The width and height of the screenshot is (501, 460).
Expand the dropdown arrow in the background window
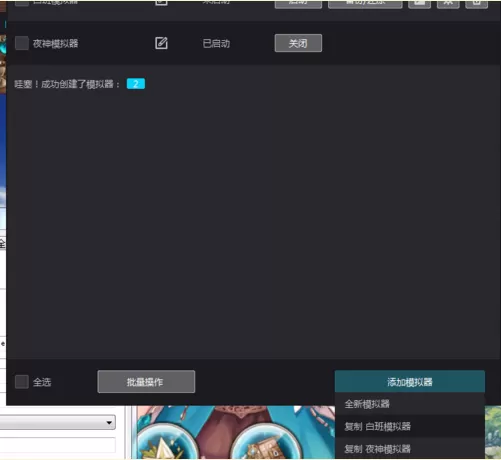click(x=109, y=422)
